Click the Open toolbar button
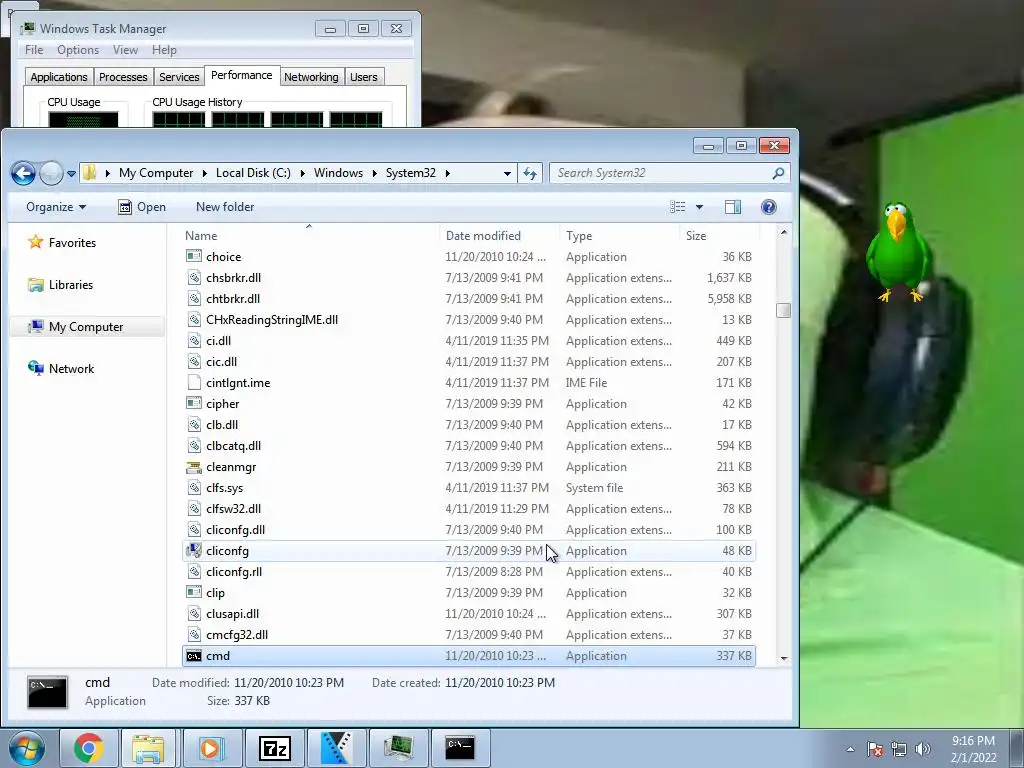 142,207
